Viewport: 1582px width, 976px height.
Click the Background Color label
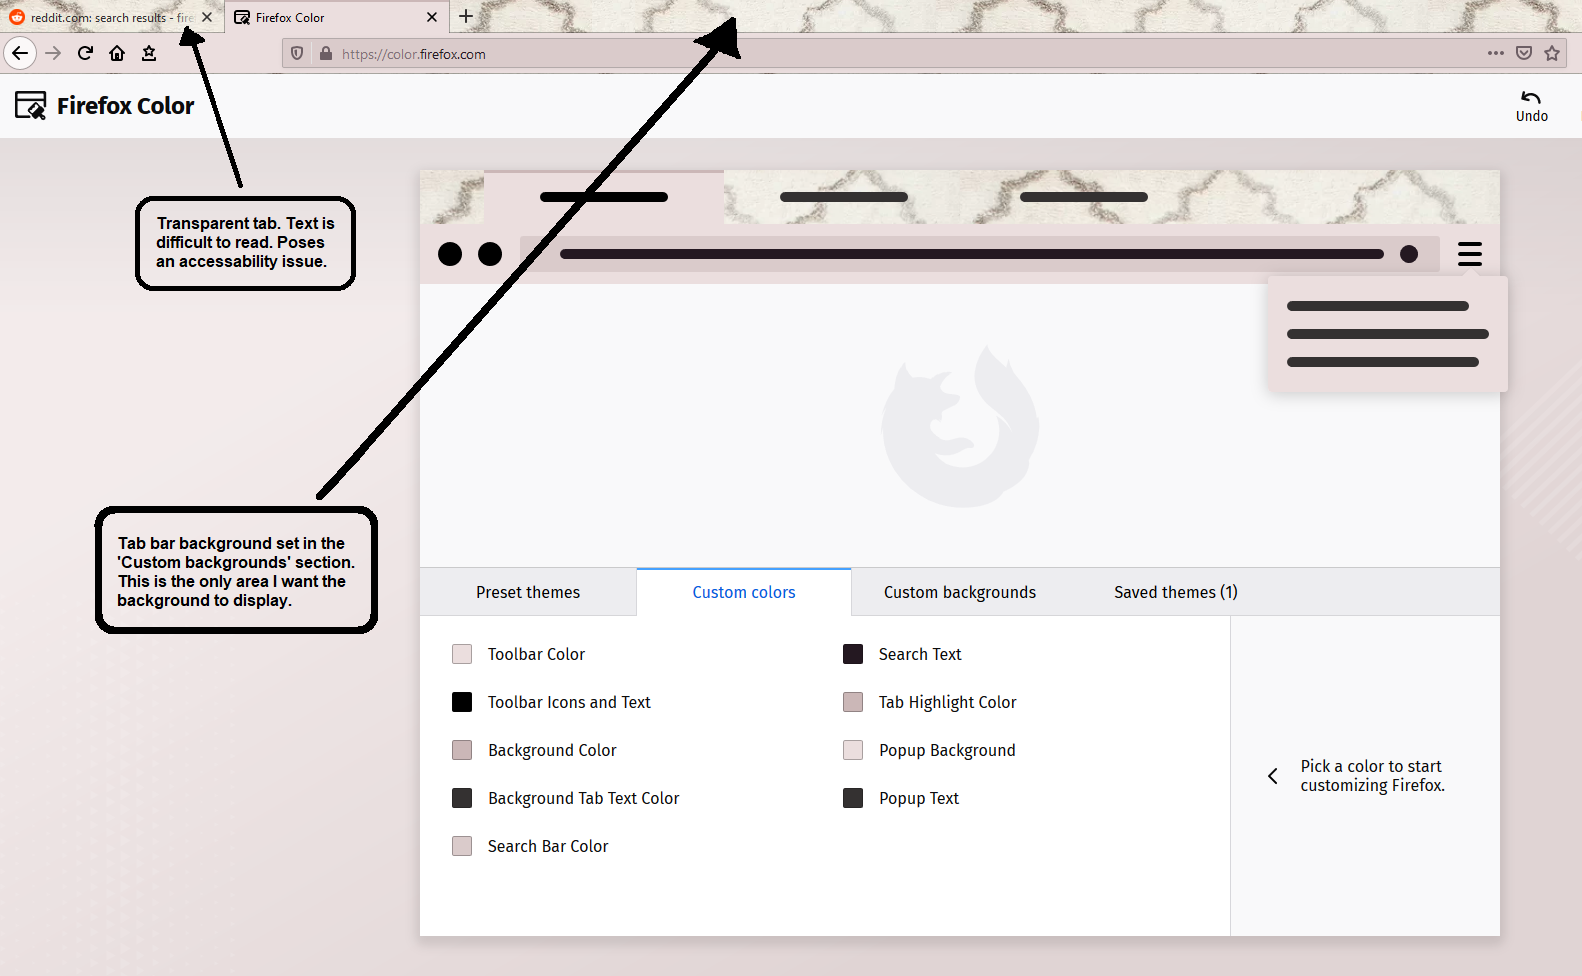click(552, 750)
